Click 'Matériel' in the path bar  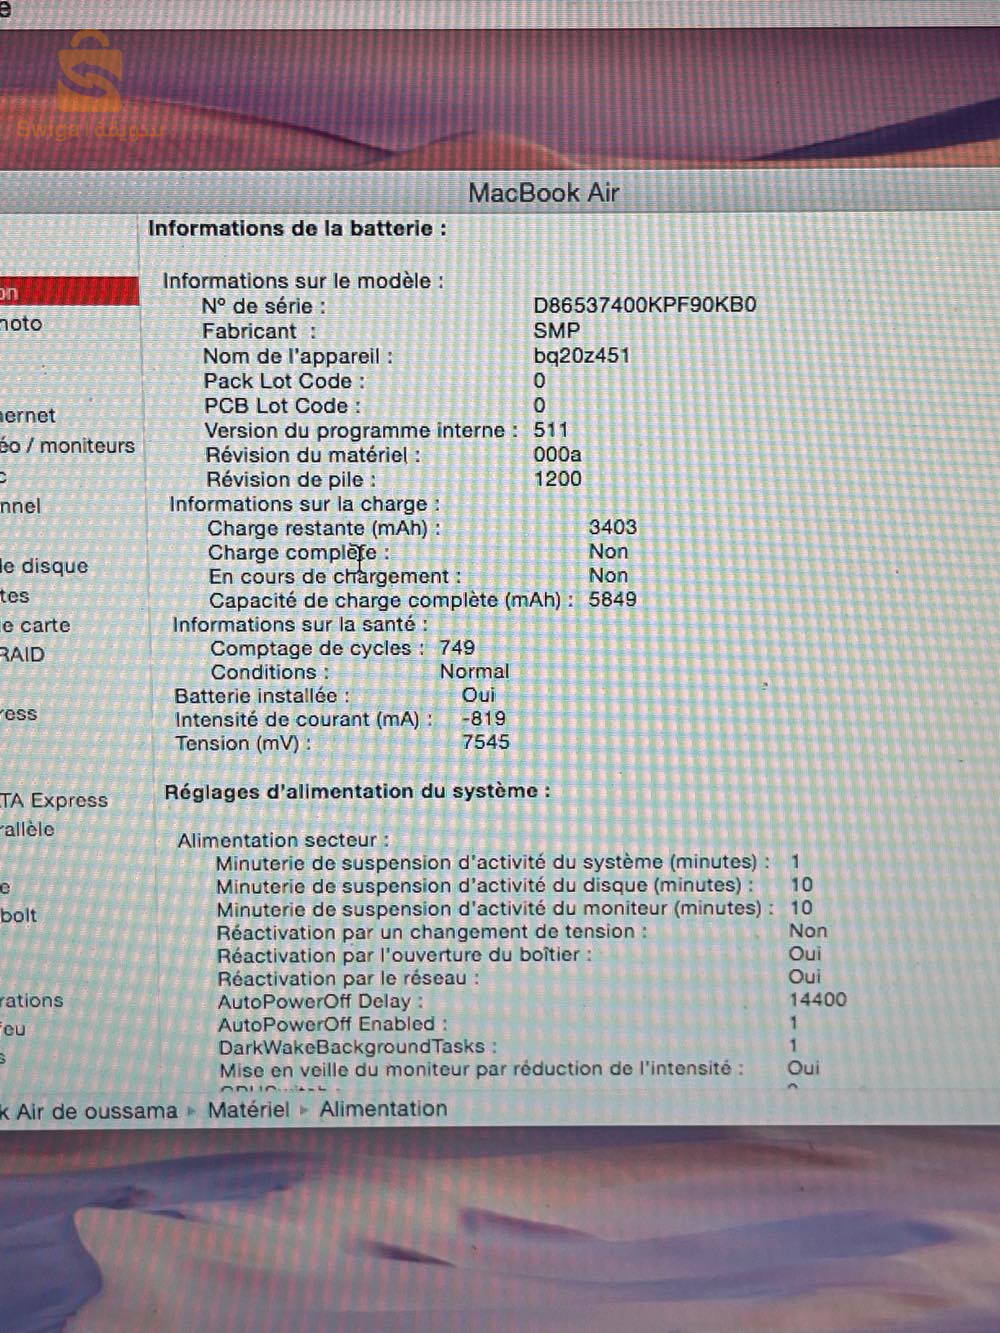pos(248,1109)
